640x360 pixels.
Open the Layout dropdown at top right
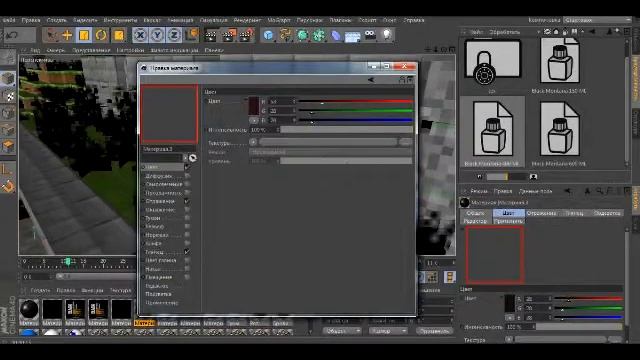pos(597,20)
